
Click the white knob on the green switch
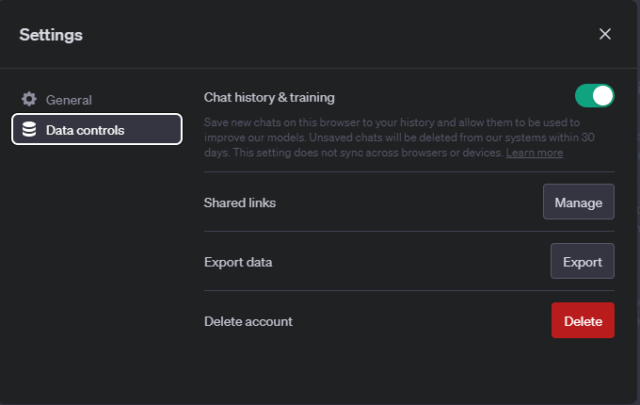point(602,96)
